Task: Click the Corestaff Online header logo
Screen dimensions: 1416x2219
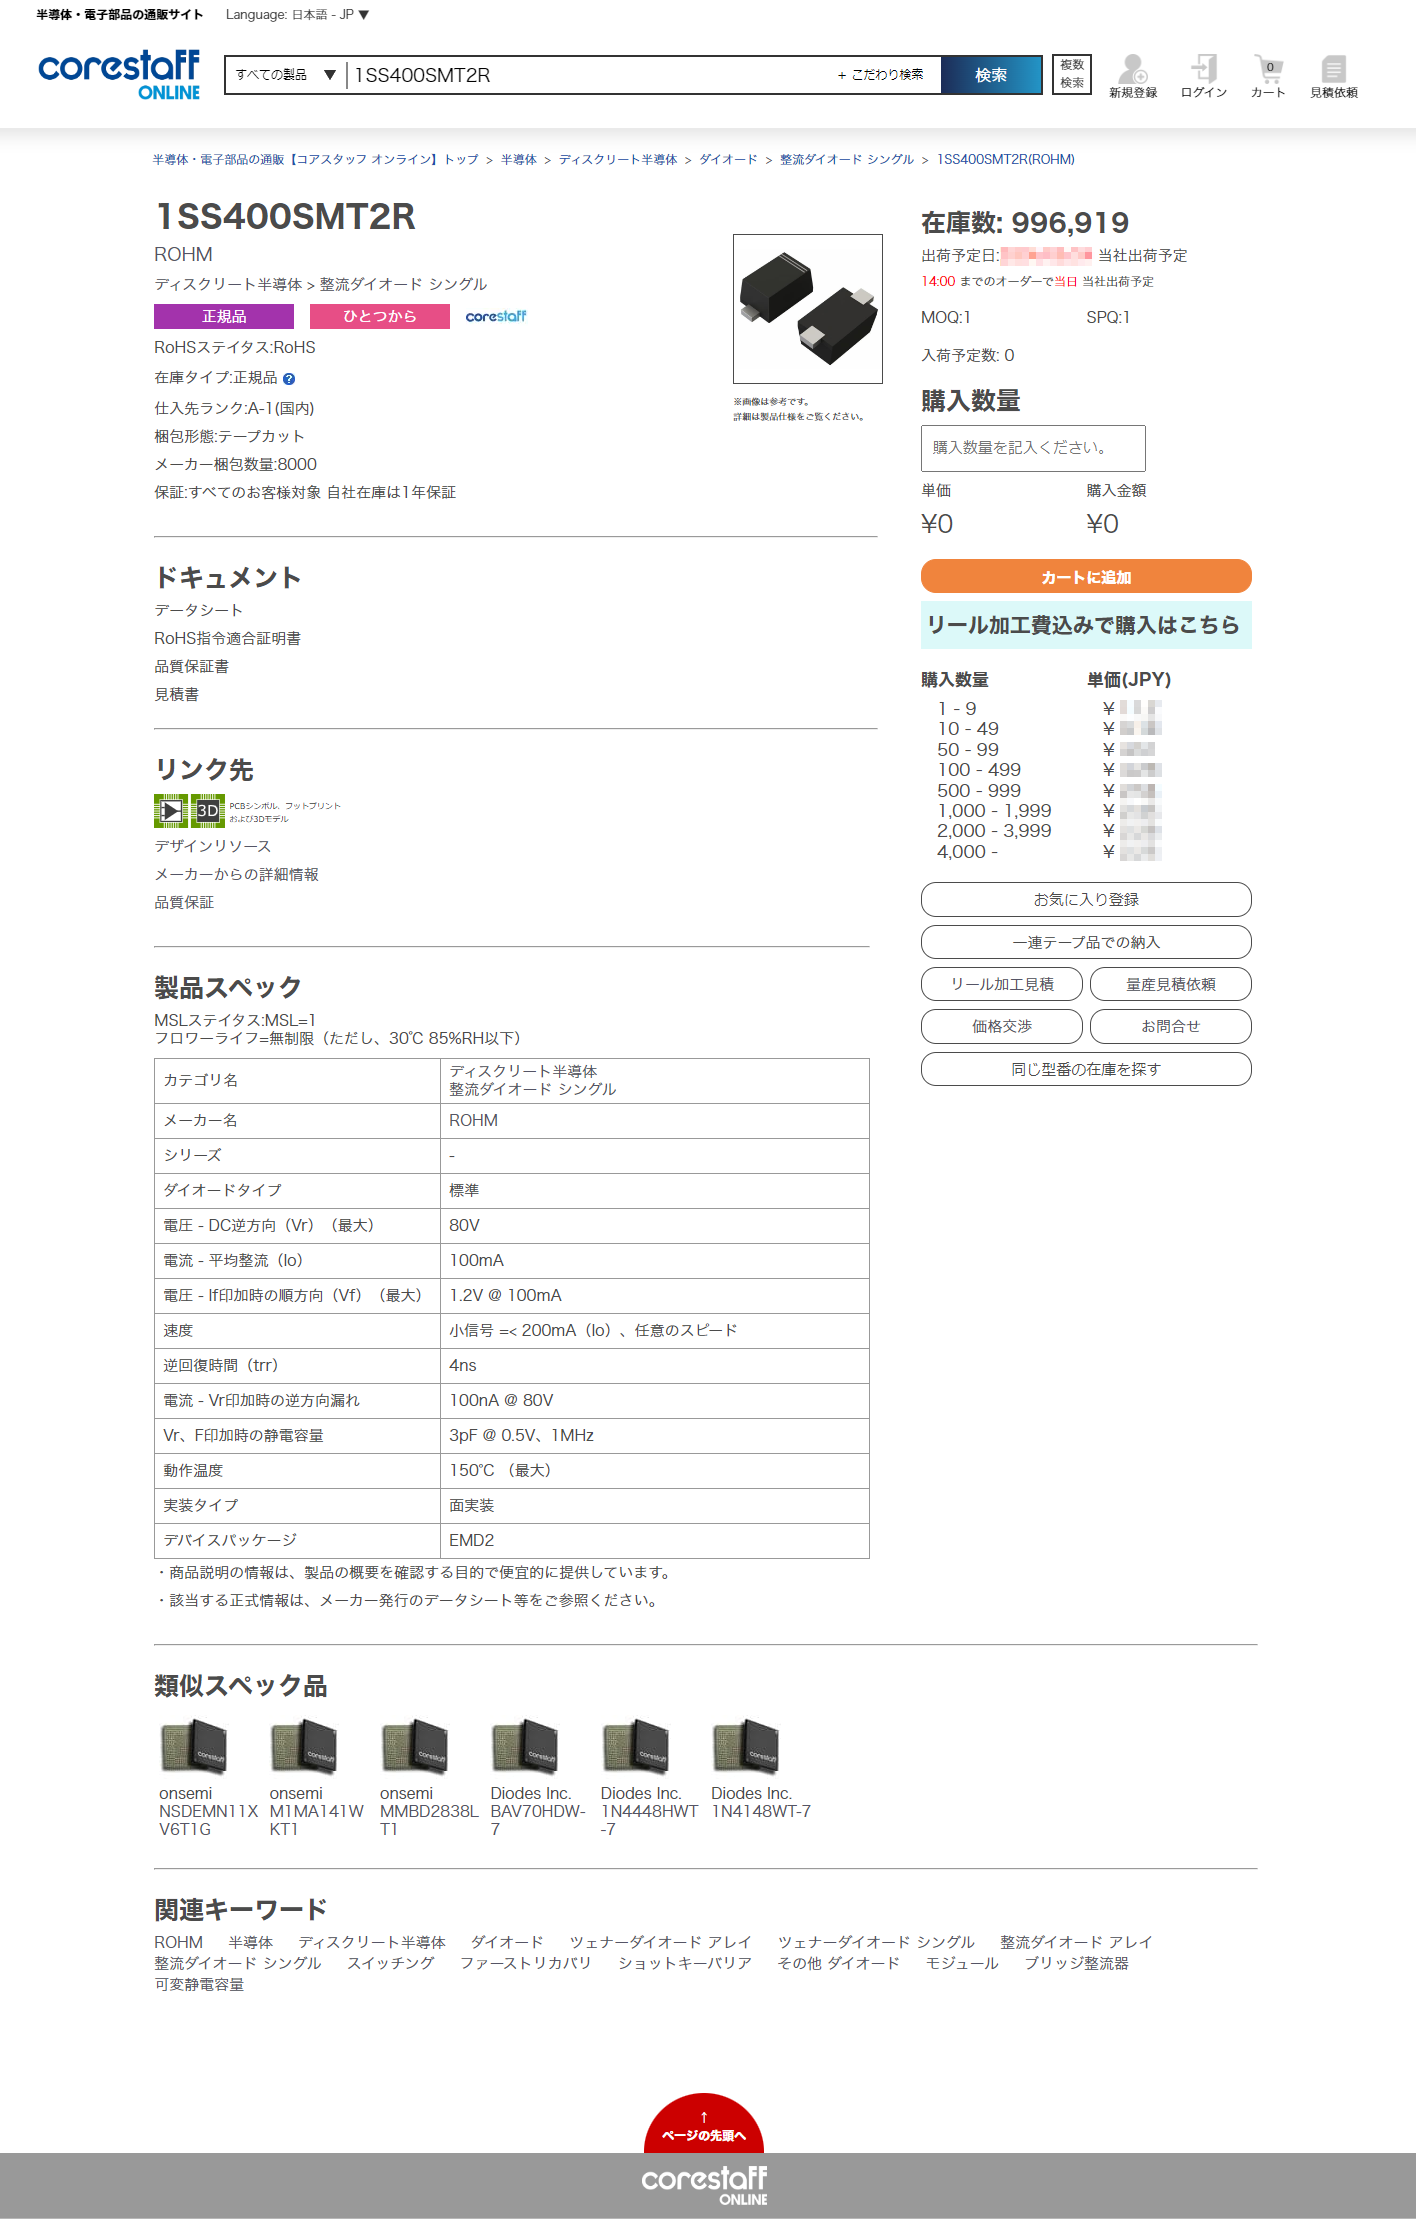Action: pos(119,75)
